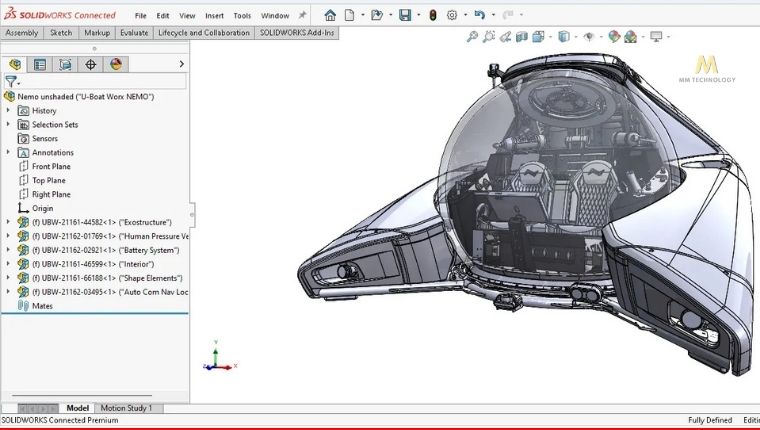Expand the Selection Sets node
Viewport: 760px width, 430px height.
(8, 124)
